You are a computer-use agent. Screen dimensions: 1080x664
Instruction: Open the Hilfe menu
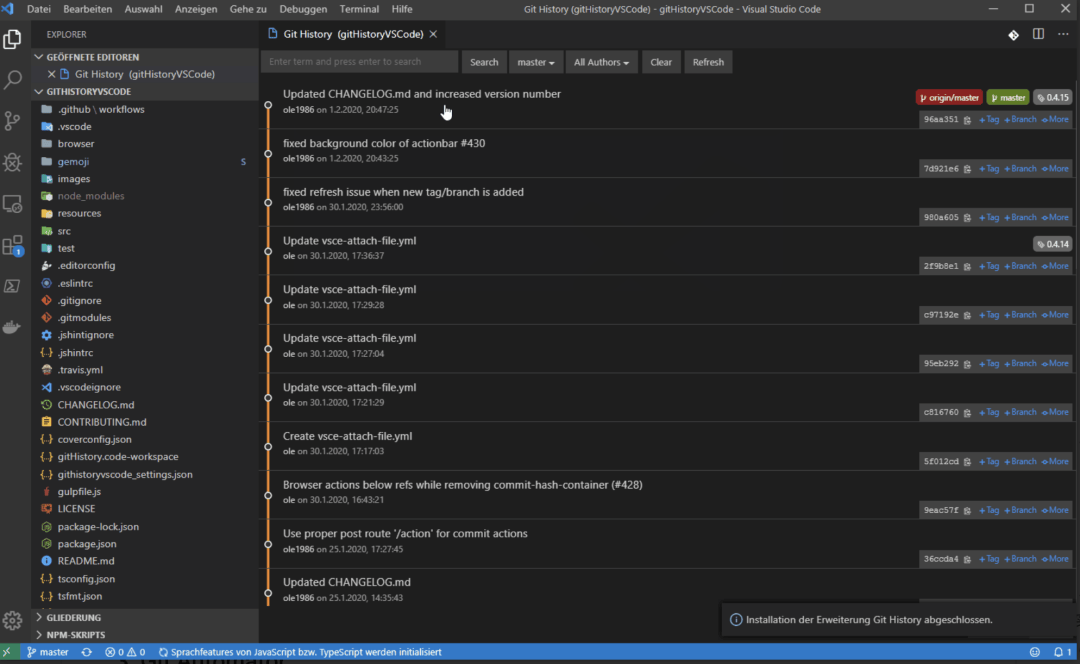pyautogui.click(x=402, y=9)
